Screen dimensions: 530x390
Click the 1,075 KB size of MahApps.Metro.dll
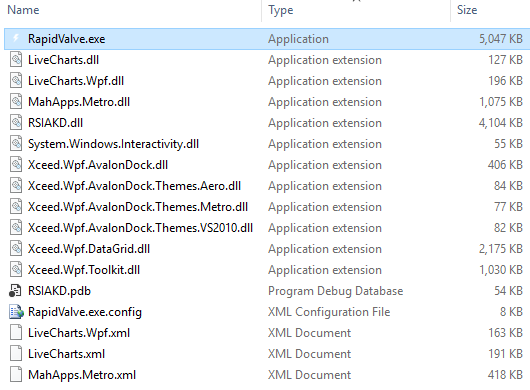coord(501,102)
